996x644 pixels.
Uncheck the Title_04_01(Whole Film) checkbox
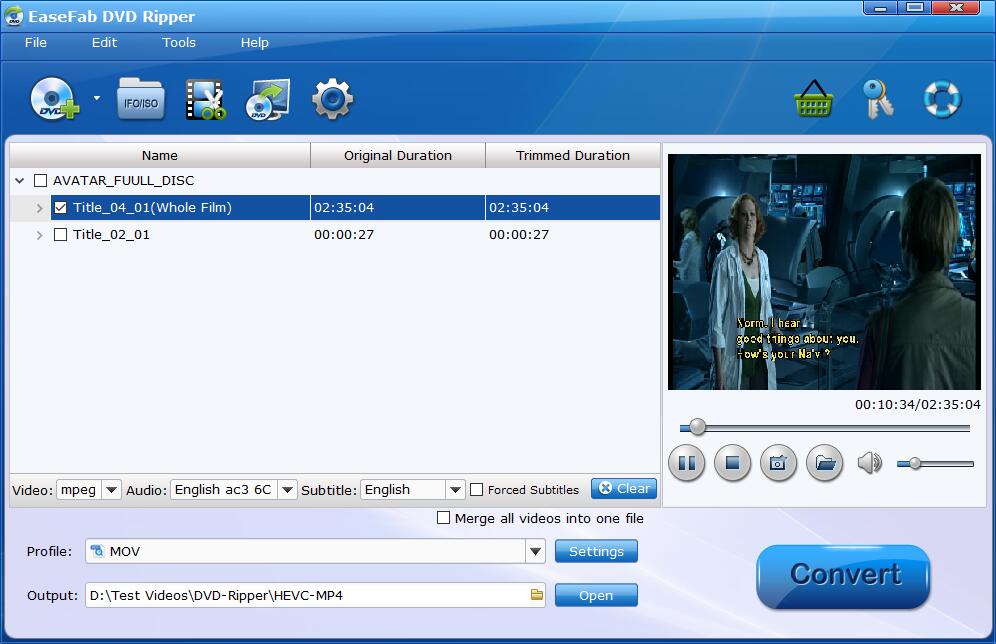coord(60,208)
